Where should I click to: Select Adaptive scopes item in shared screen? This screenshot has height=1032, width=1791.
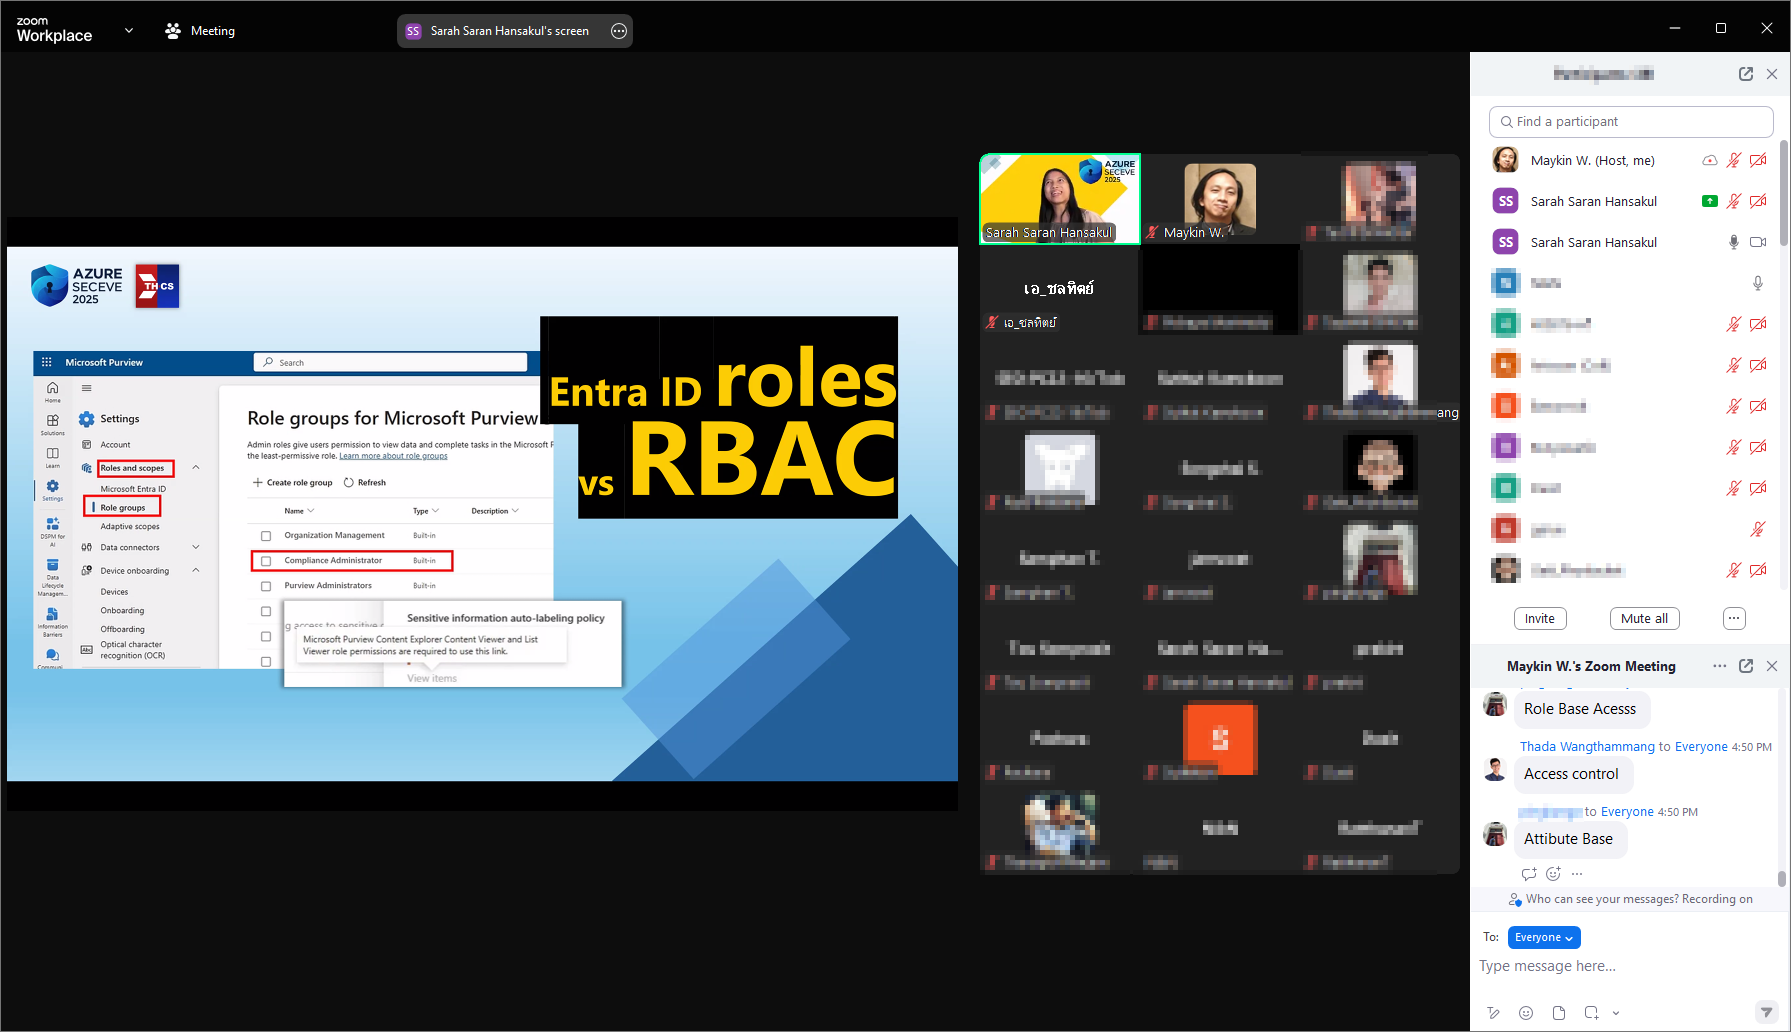130,526
